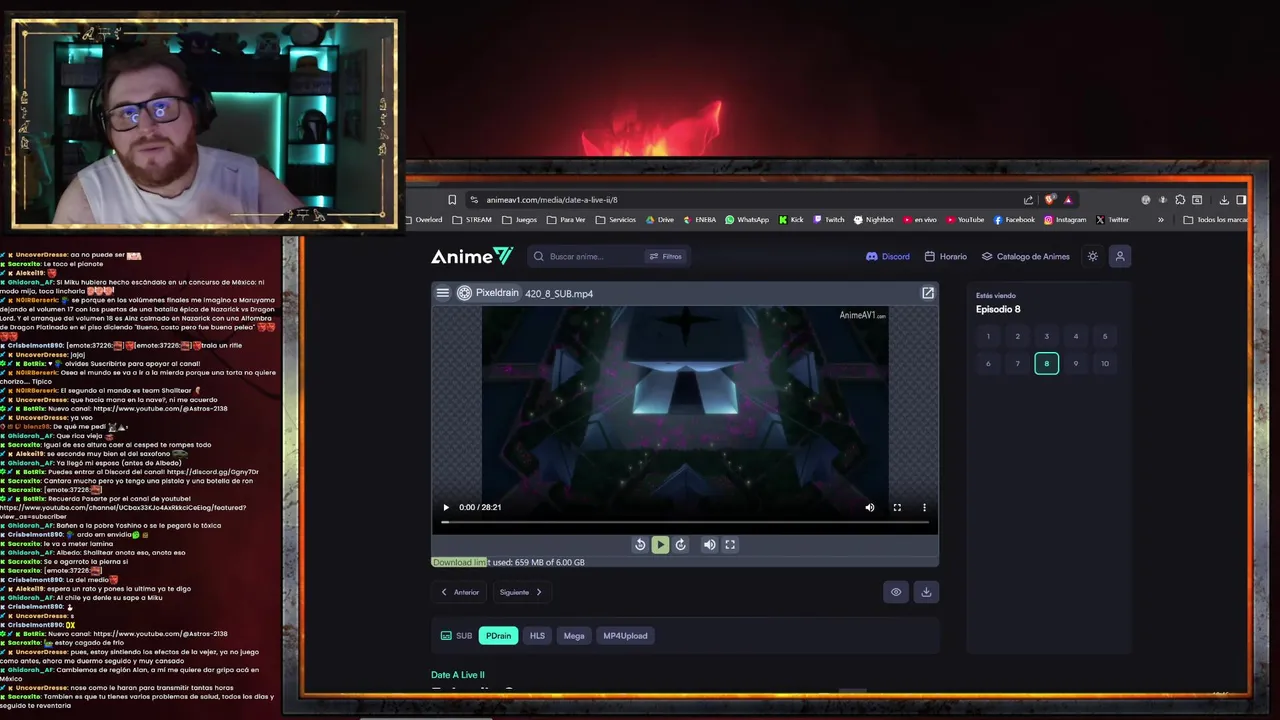Open the Kick bookmark

(x=791, y=220)
